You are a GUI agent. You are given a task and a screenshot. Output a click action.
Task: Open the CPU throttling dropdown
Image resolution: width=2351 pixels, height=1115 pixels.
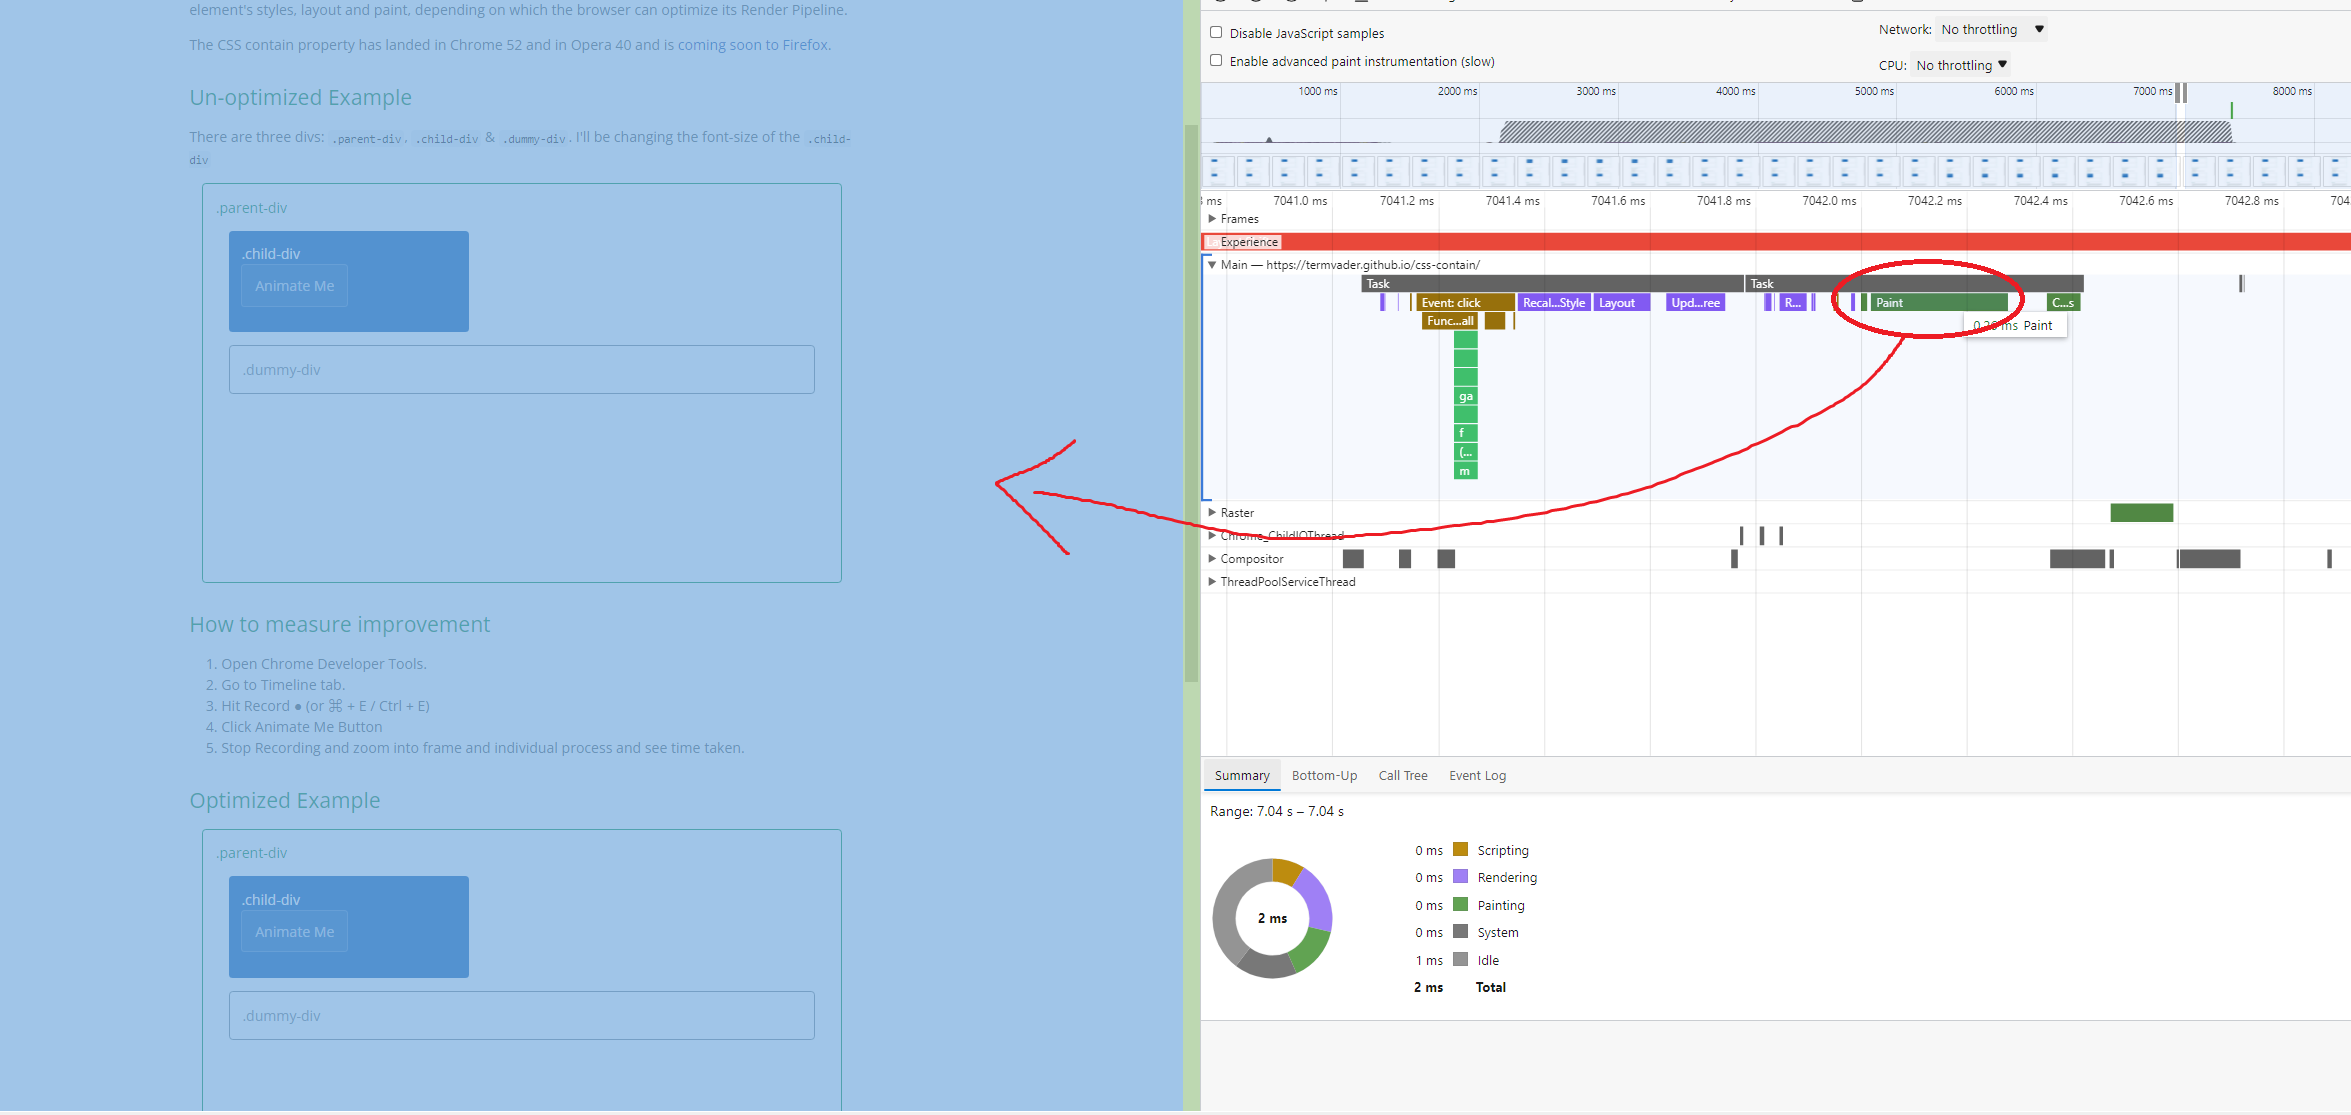(x=1960, y=65)
